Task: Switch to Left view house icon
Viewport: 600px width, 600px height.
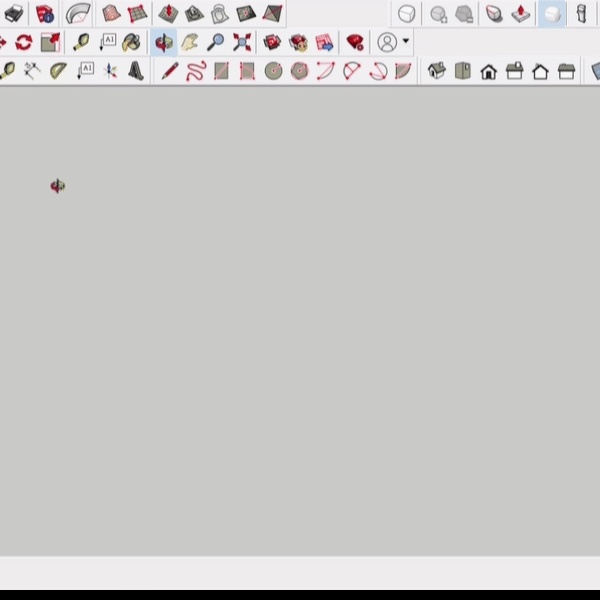Action: (566, 71)
